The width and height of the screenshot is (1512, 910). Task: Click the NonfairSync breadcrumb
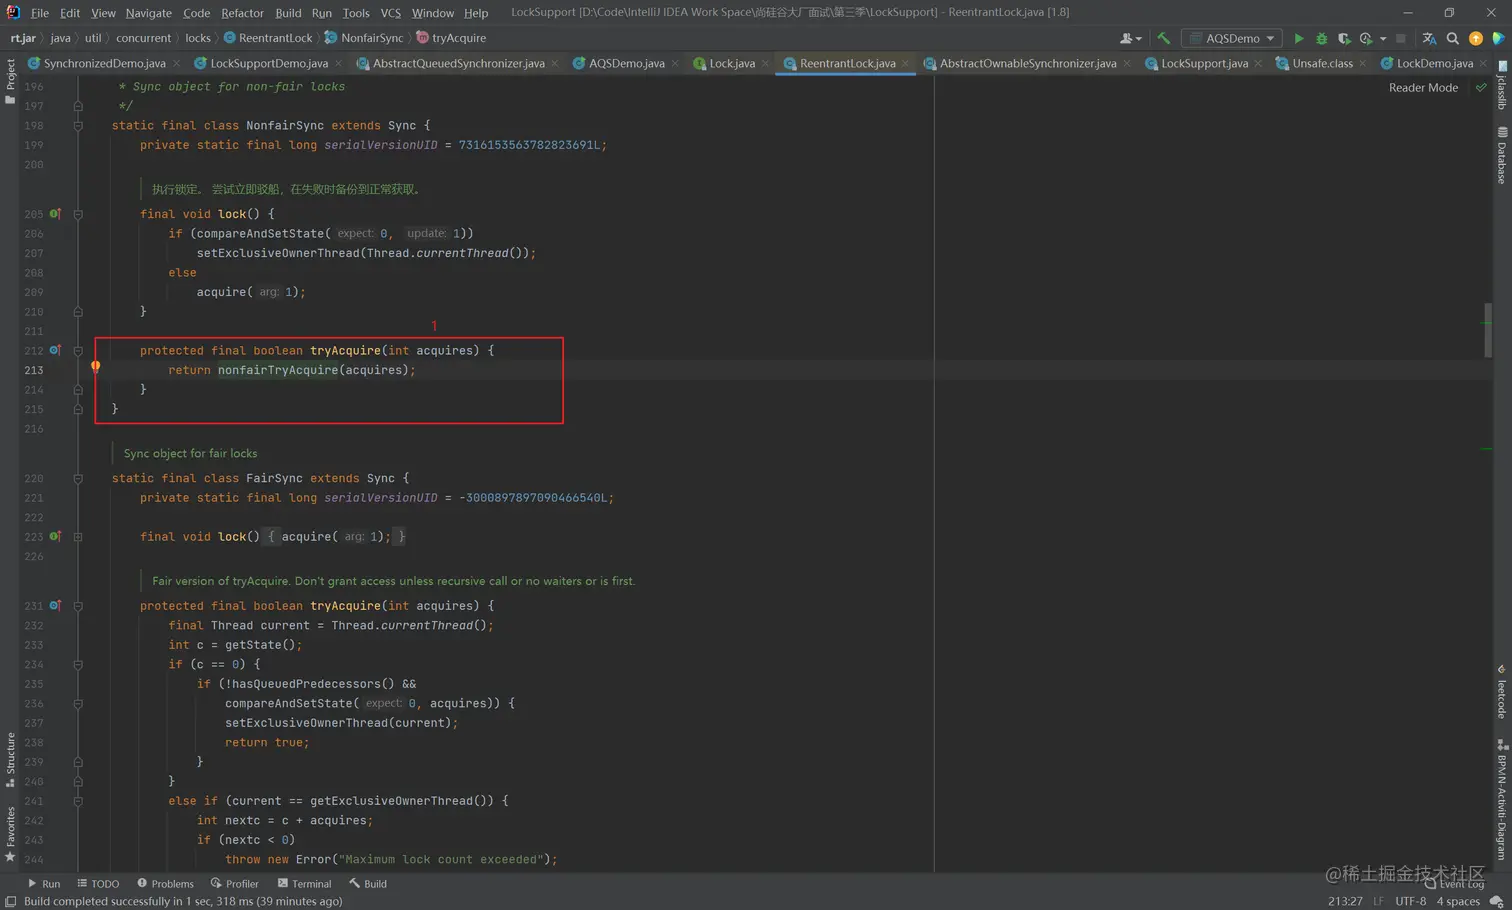click(364, 38)
